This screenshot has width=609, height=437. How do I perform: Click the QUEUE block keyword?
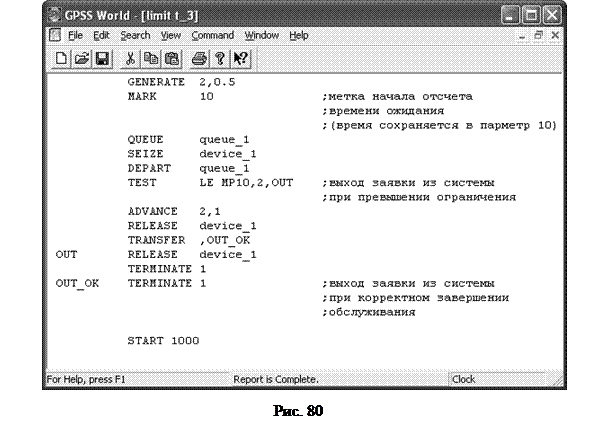pos(146,139)
